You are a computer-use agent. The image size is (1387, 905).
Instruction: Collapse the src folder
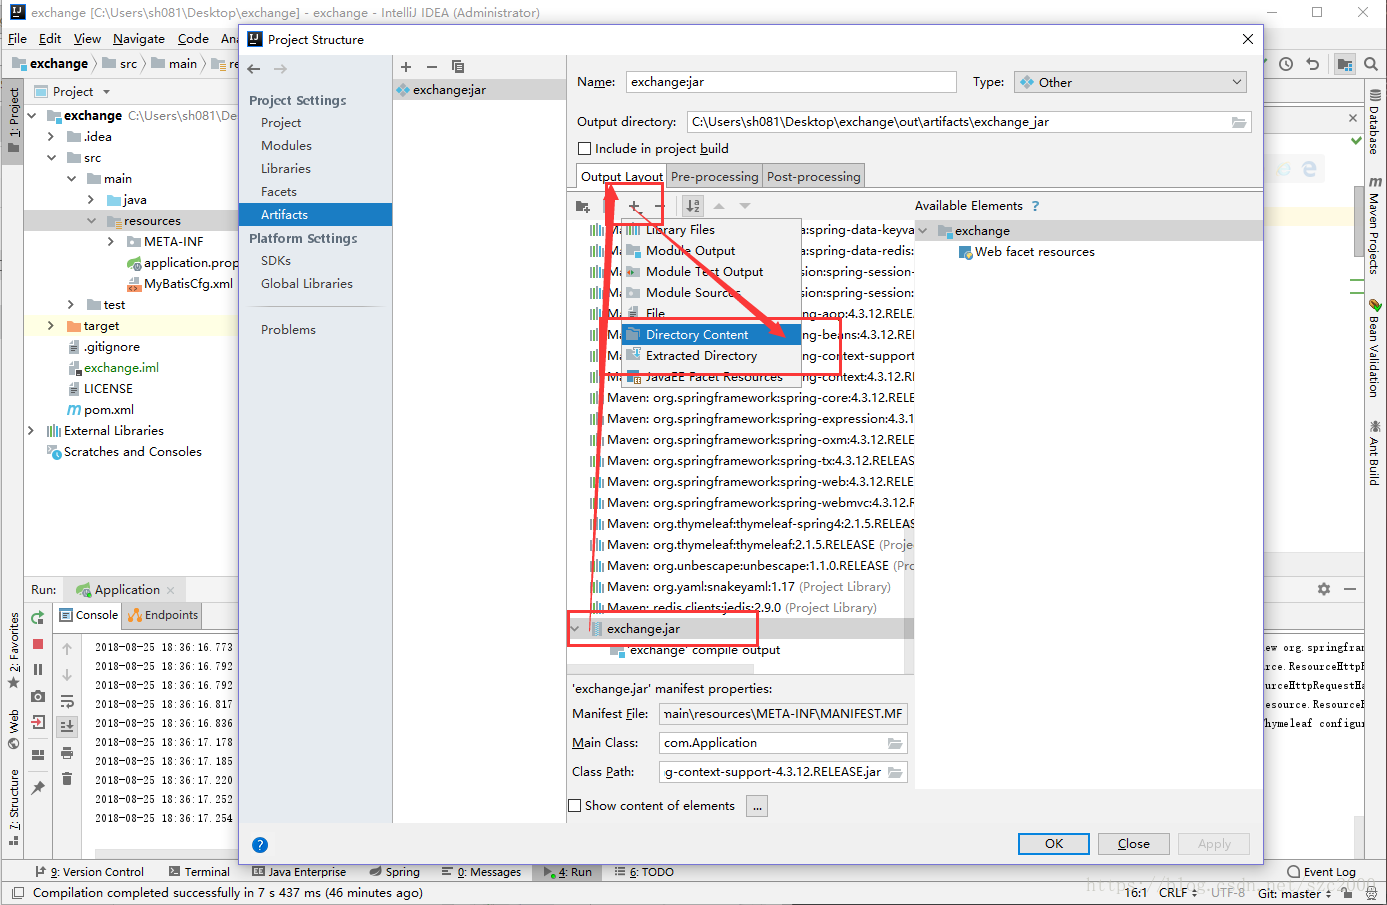[51, 158]
